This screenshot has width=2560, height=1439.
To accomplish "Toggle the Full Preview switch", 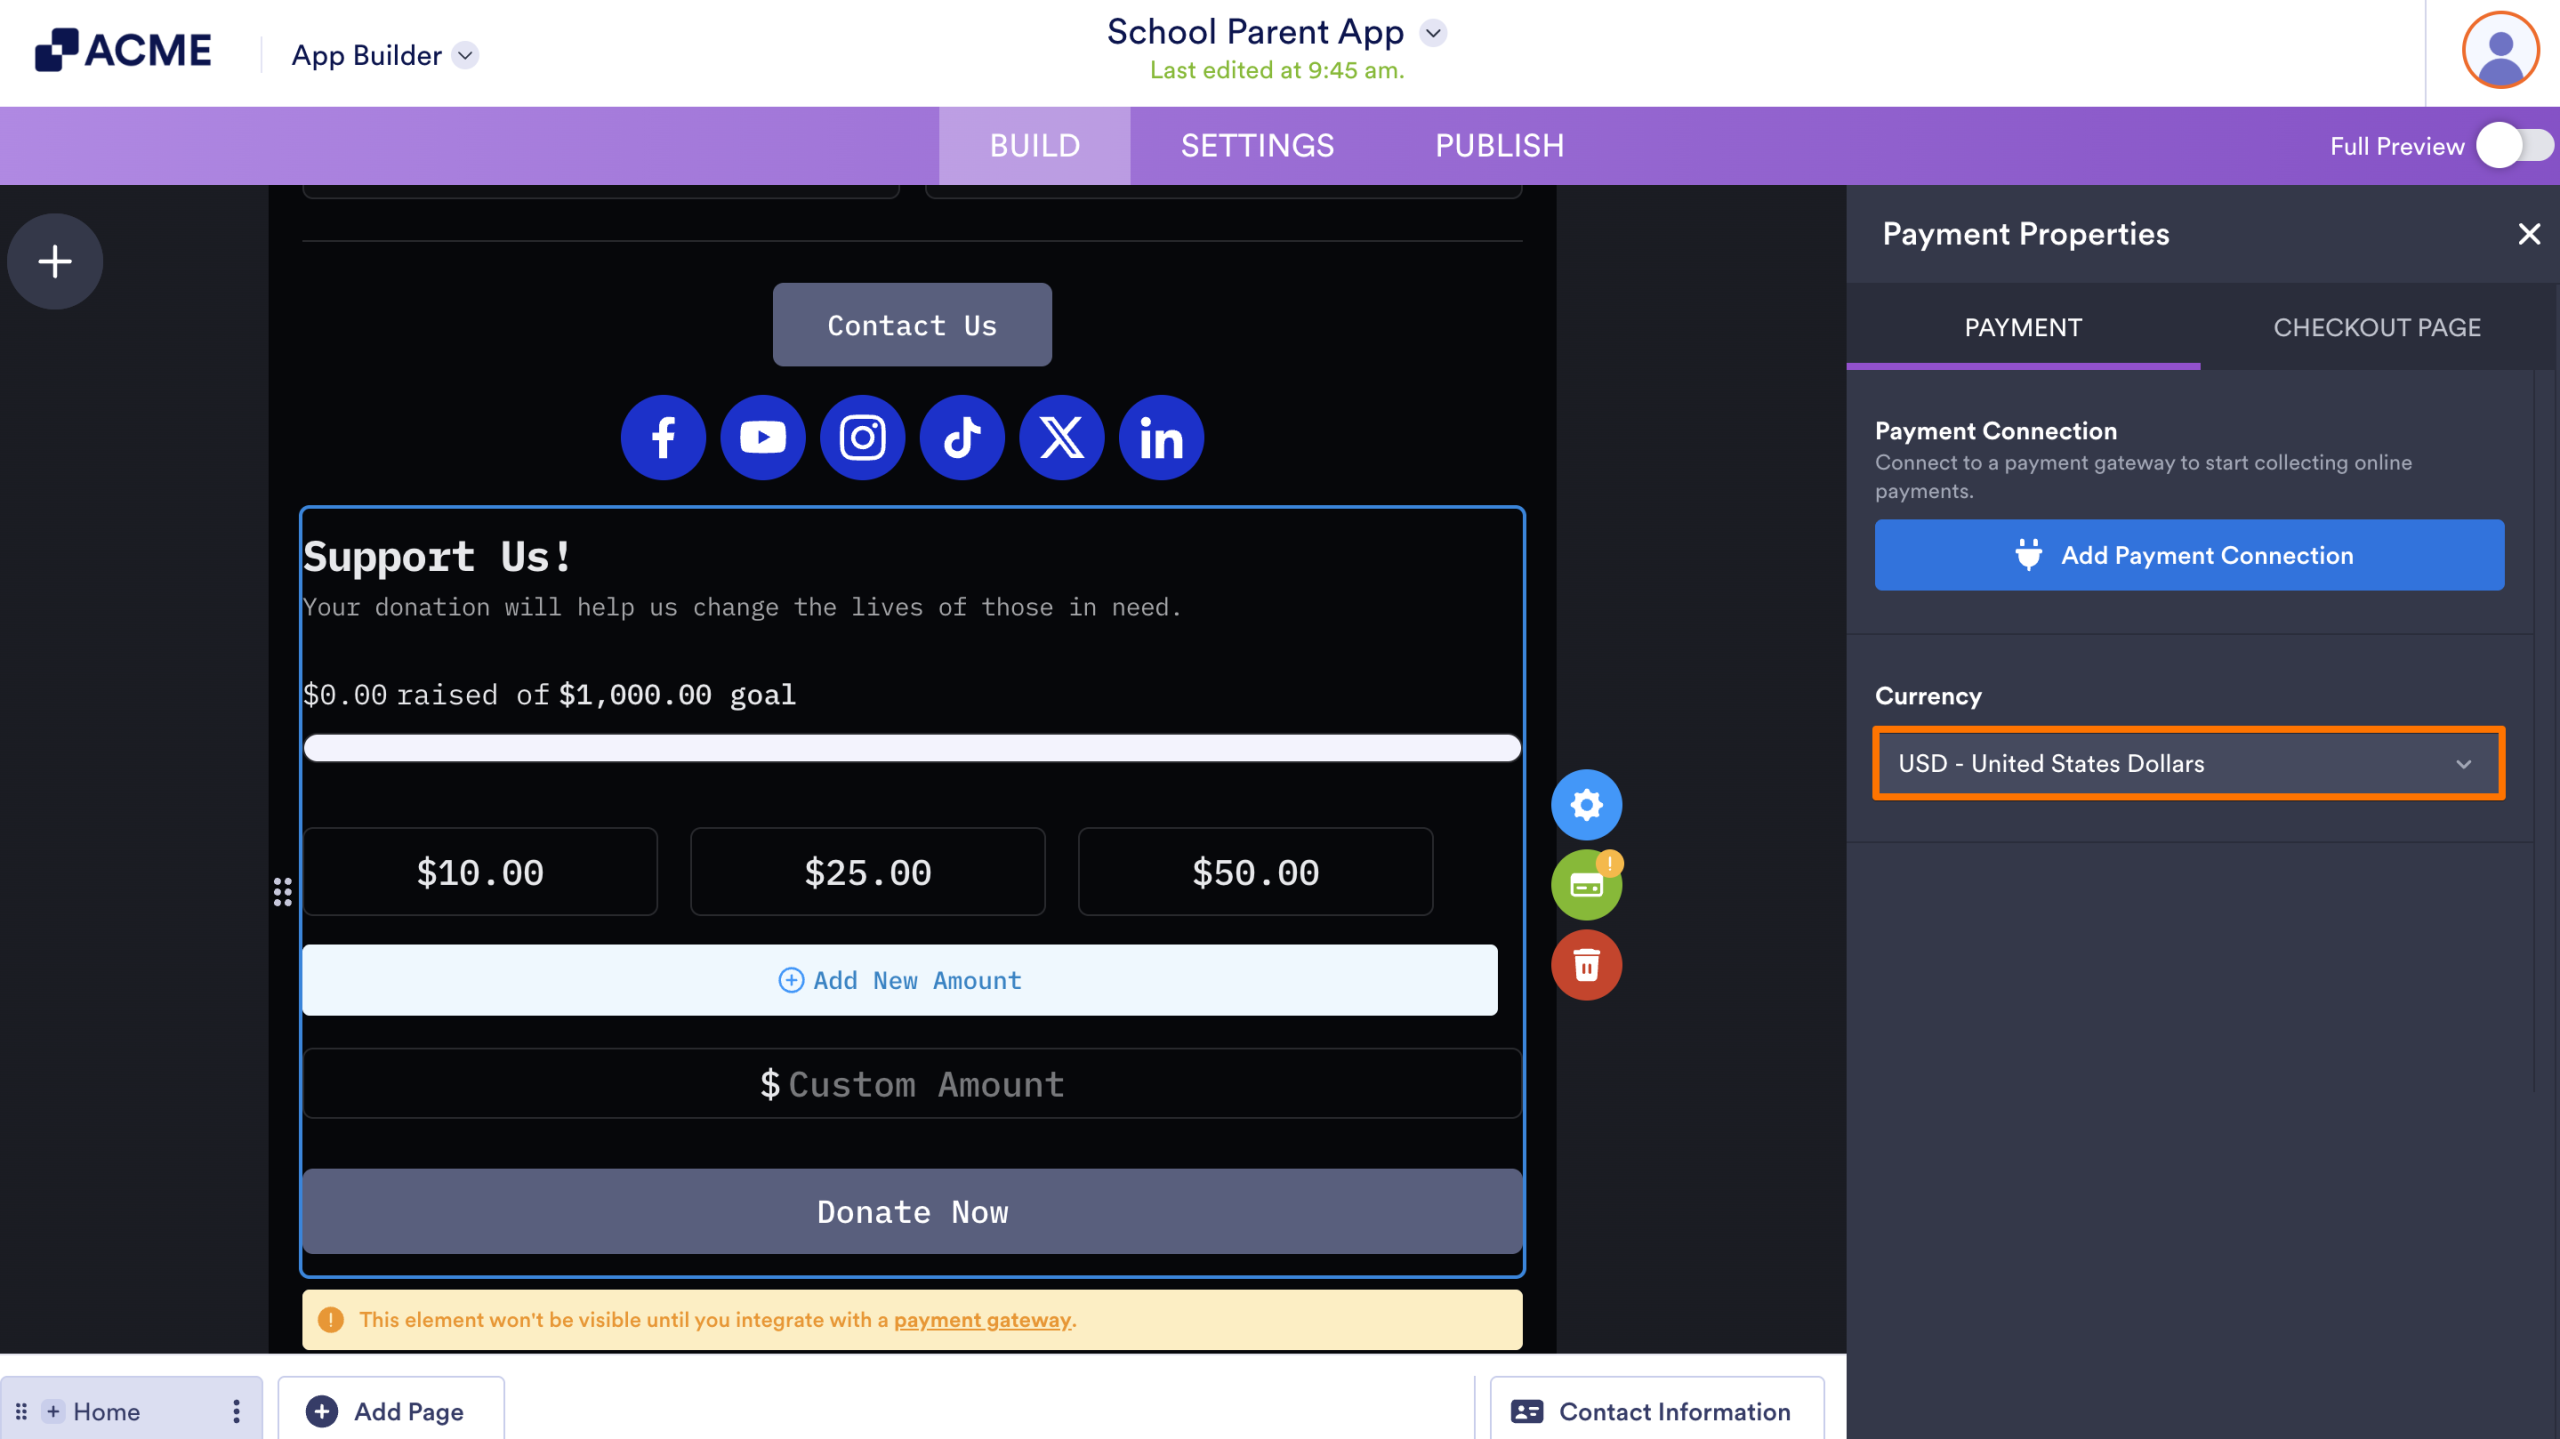I will (2515, 146).
